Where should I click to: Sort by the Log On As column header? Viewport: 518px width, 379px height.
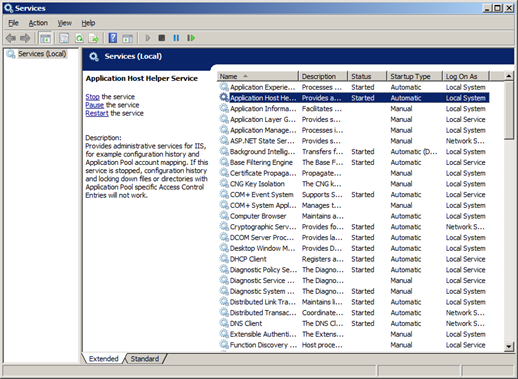click(x=466, y=76)
